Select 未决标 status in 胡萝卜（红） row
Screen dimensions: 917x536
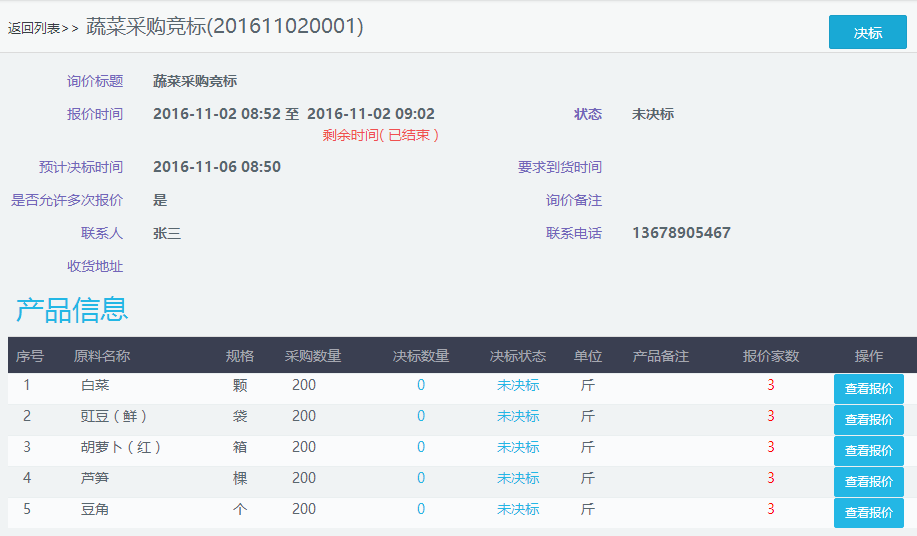click(518, 448)
